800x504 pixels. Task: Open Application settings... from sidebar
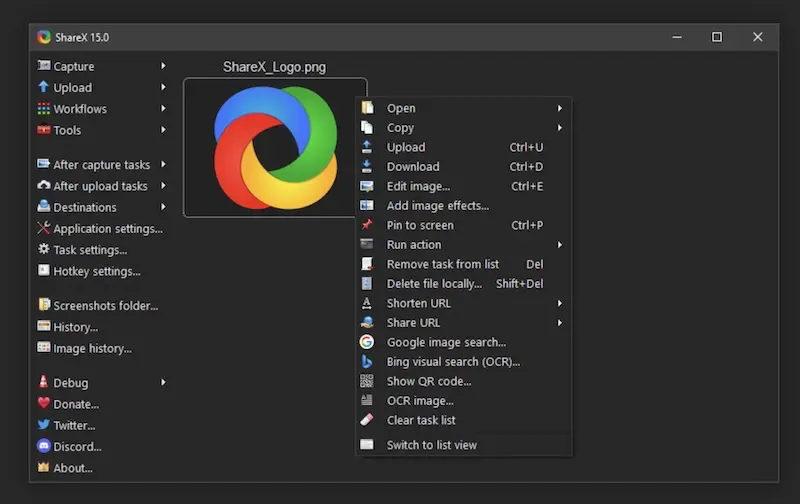pos(100,229)
